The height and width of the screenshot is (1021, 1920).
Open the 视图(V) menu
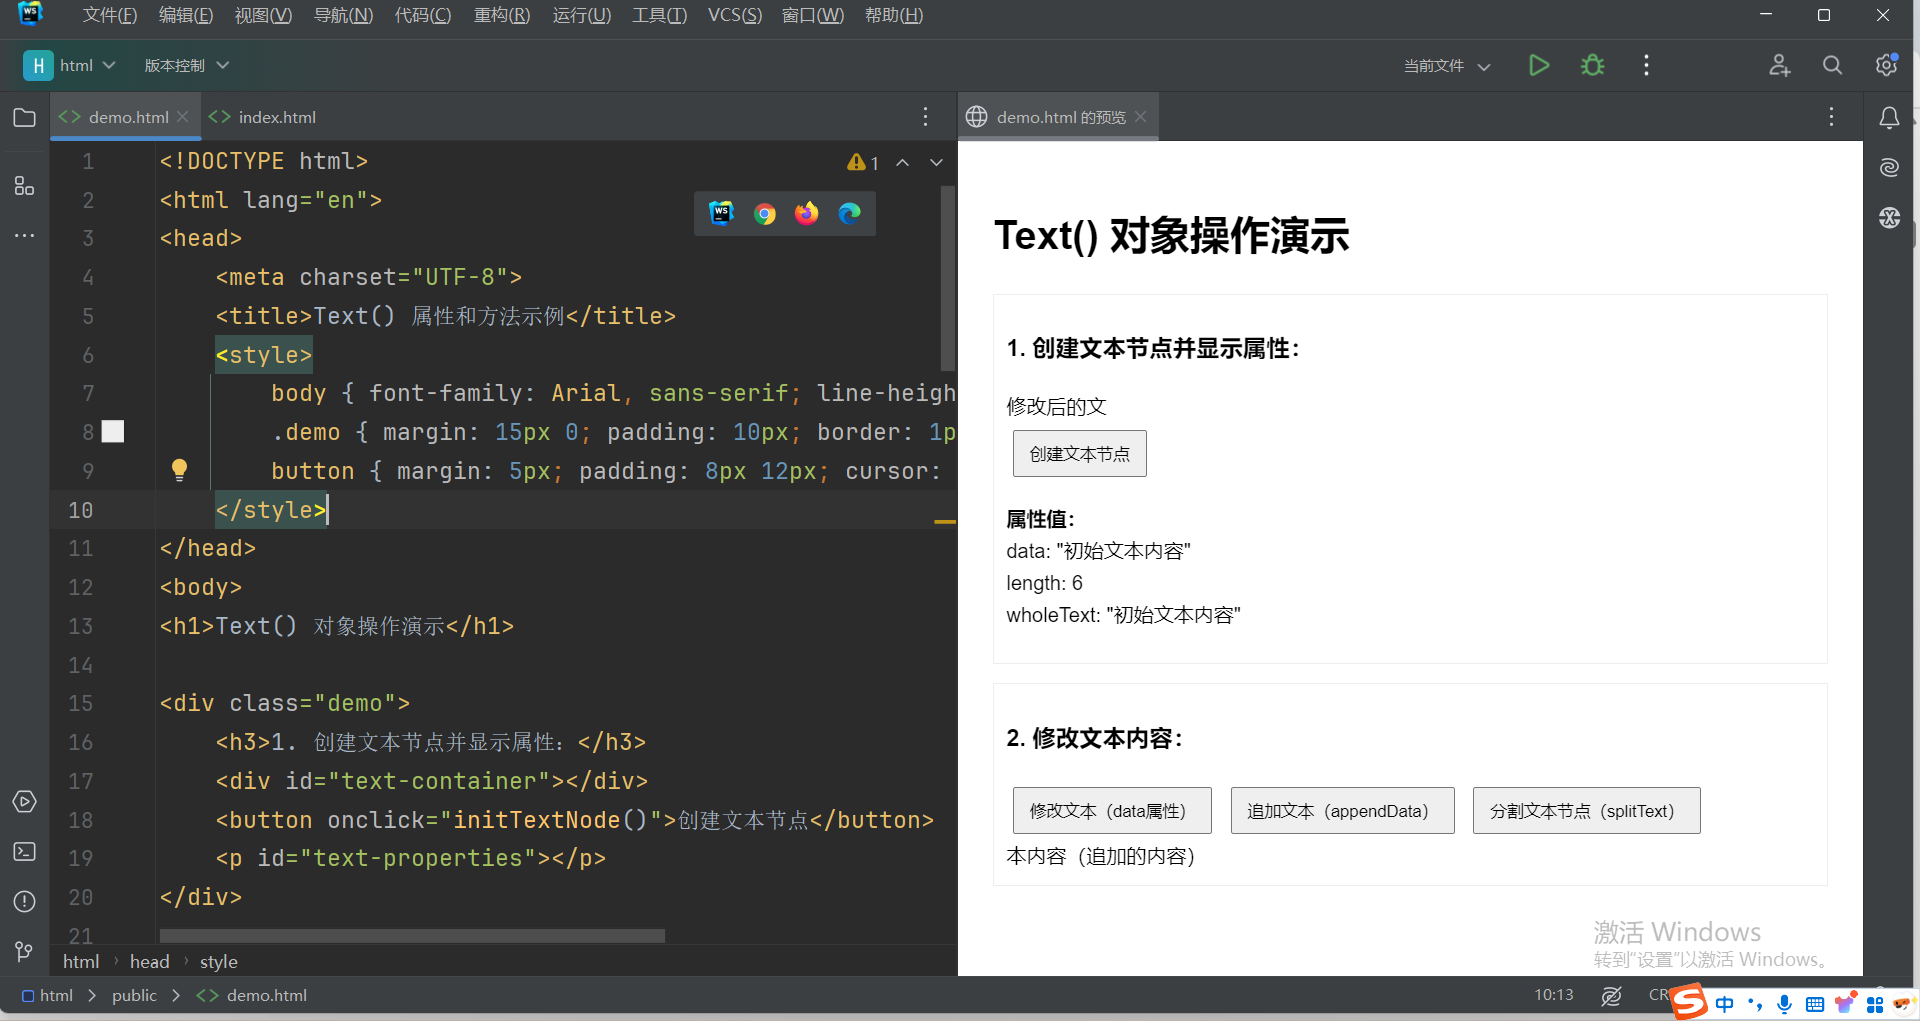click(262, 15)
